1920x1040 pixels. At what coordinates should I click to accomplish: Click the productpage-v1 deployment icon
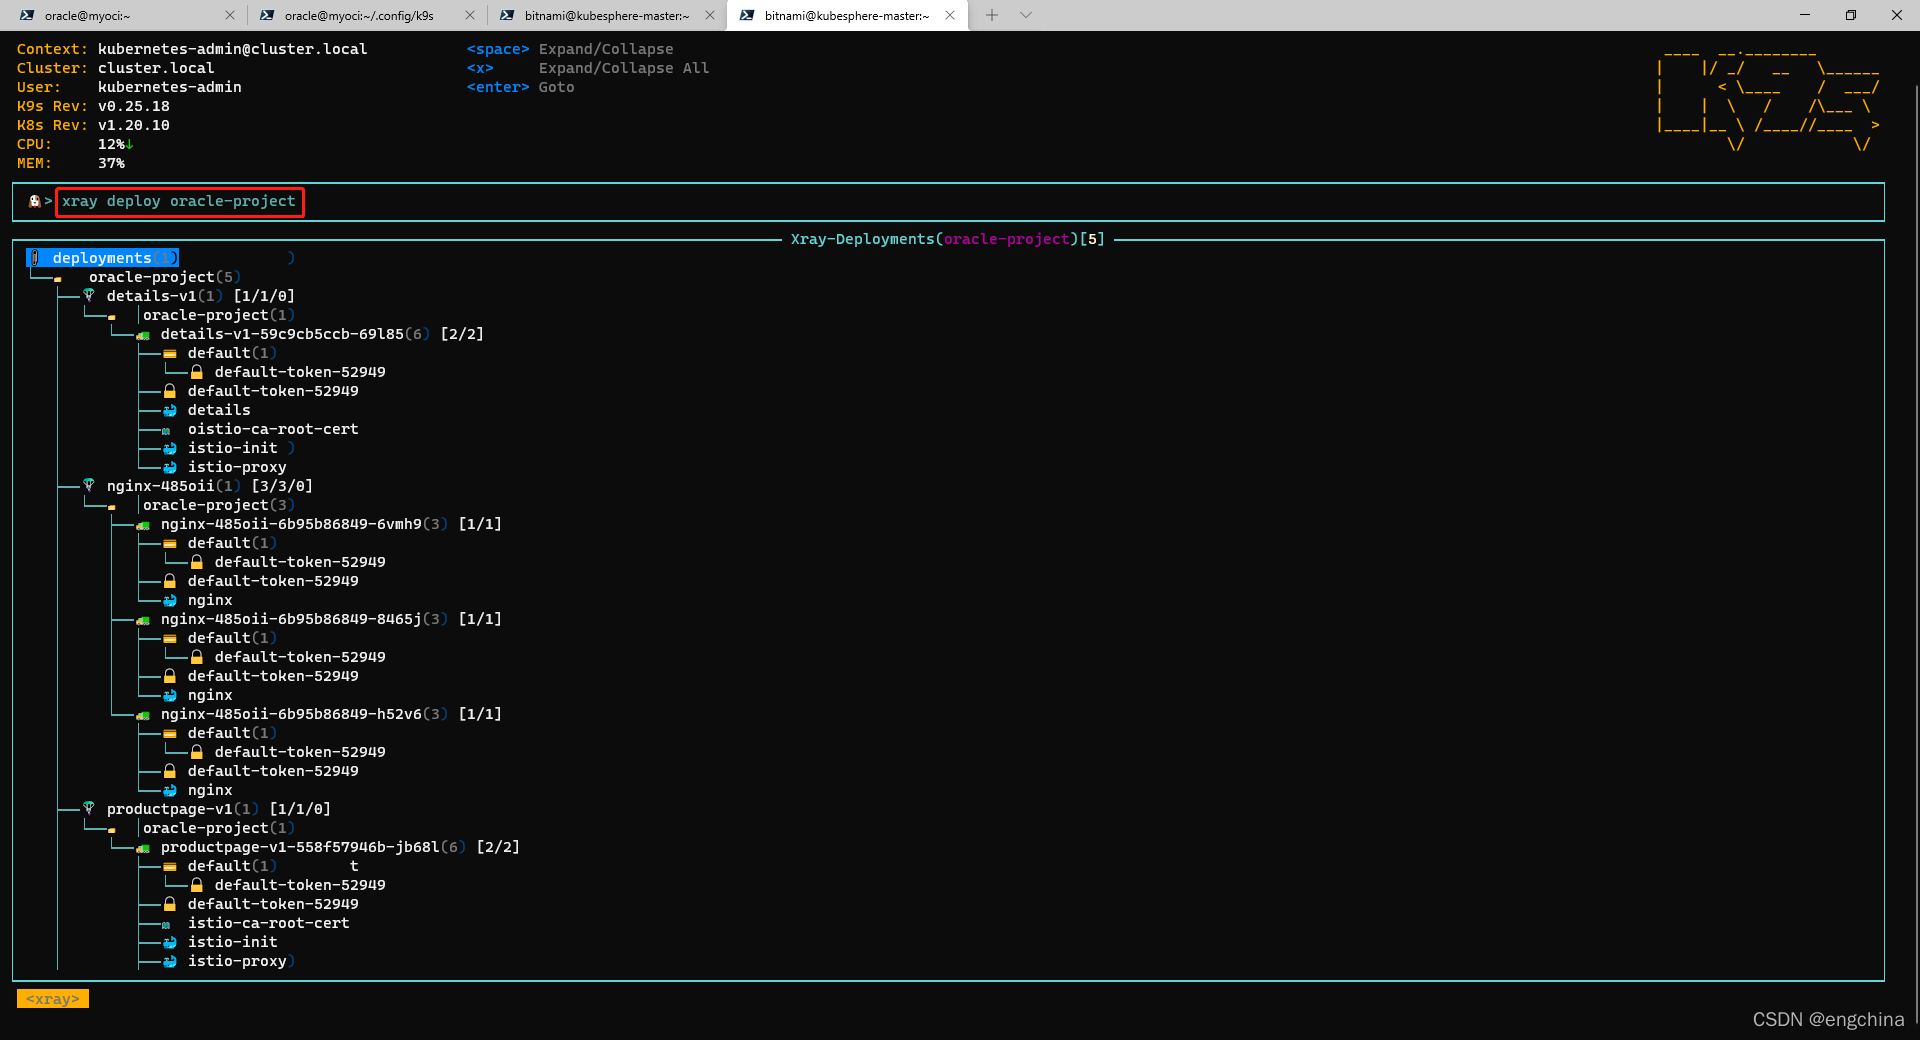click(89, 809)
